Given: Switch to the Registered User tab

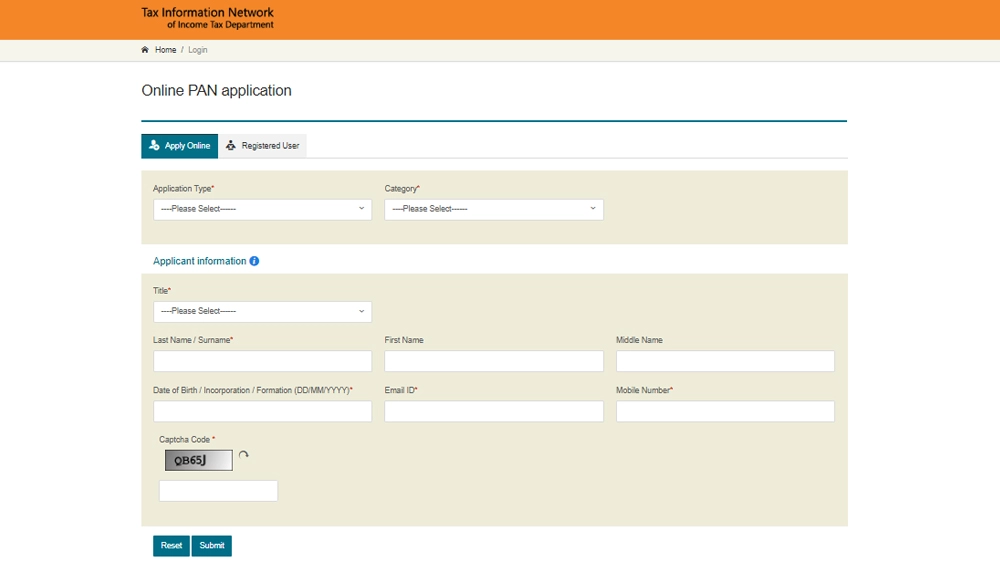Looking at the screenshot, I should click(x=262, y=146).
